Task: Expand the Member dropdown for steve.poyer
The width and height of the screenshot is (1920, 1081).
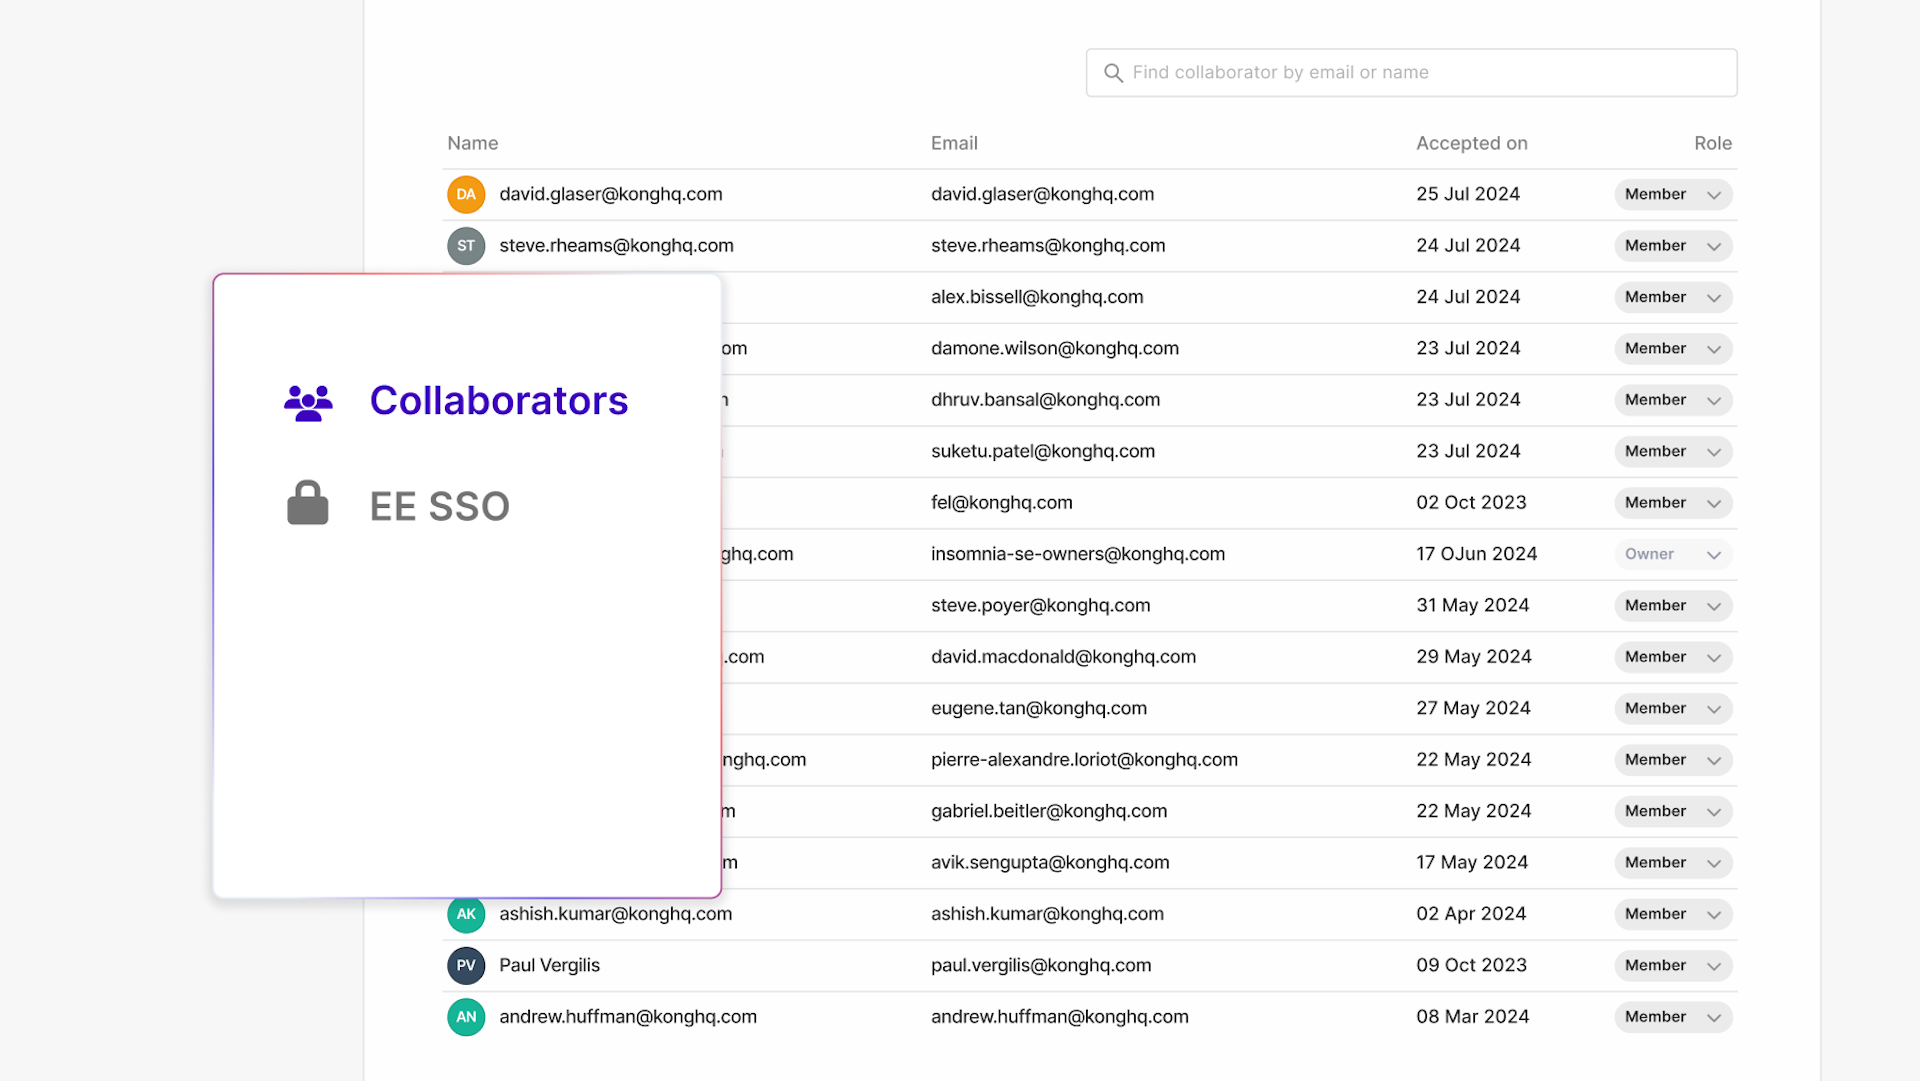Action: tap(1672, 606)
